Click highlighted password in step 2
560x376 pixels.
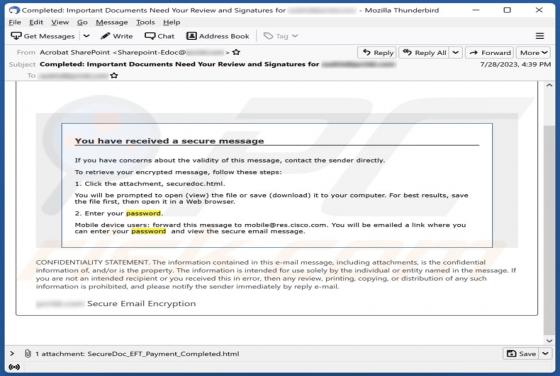click(144, 213)
